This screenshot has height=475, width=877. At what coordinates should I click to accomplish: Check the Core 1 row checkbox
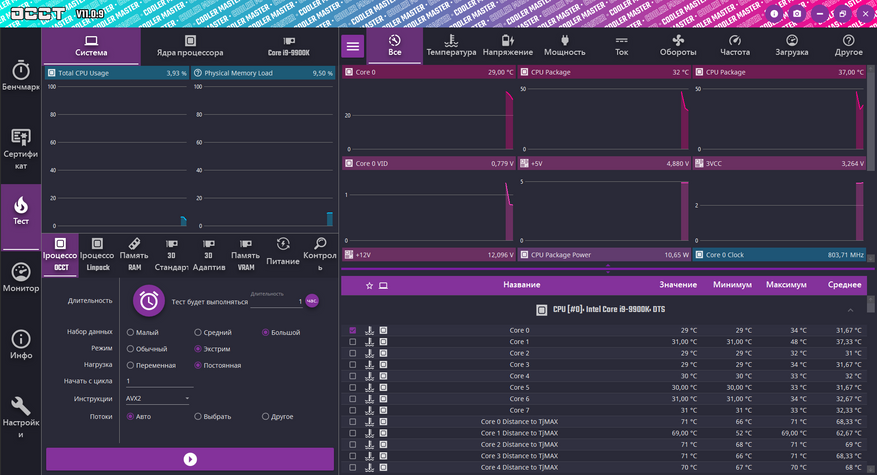point(352,342)
